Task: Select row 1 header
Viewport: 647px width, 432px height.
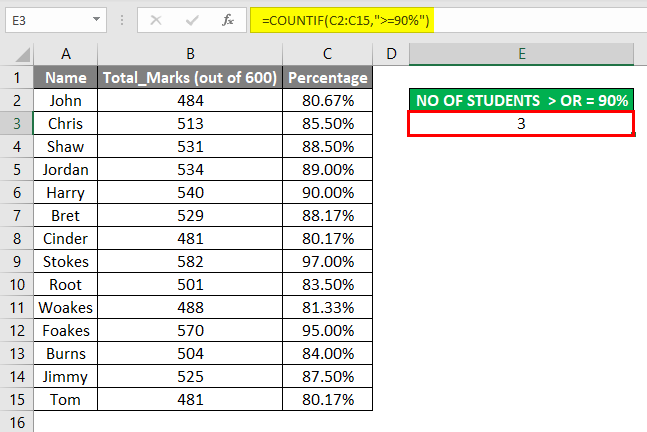Action: [17, 77]
